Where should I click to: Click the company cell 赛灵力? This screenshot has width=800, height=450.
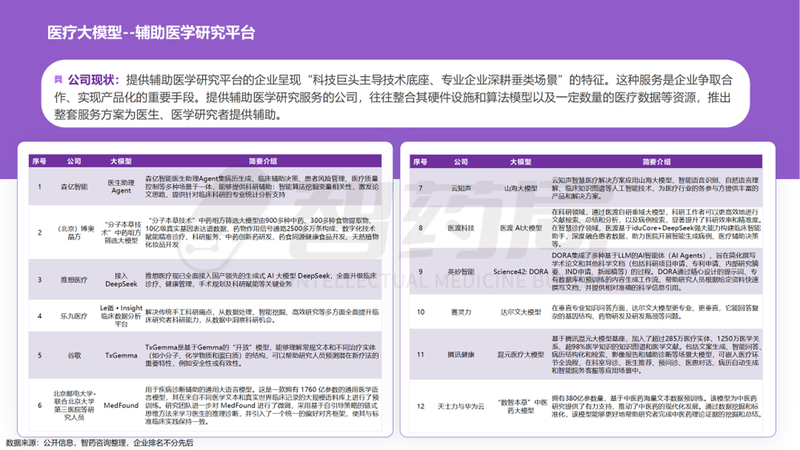coord(461,312)
